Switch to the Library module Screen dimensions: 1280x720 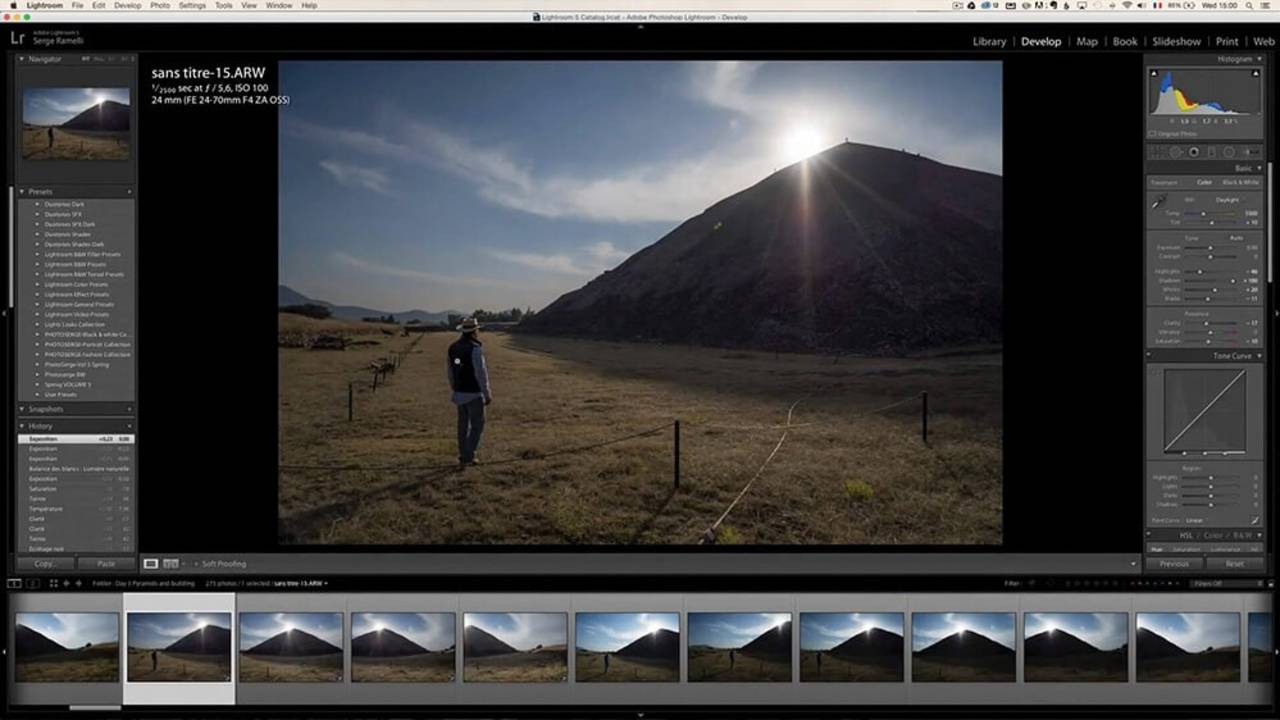click(989, 41)
